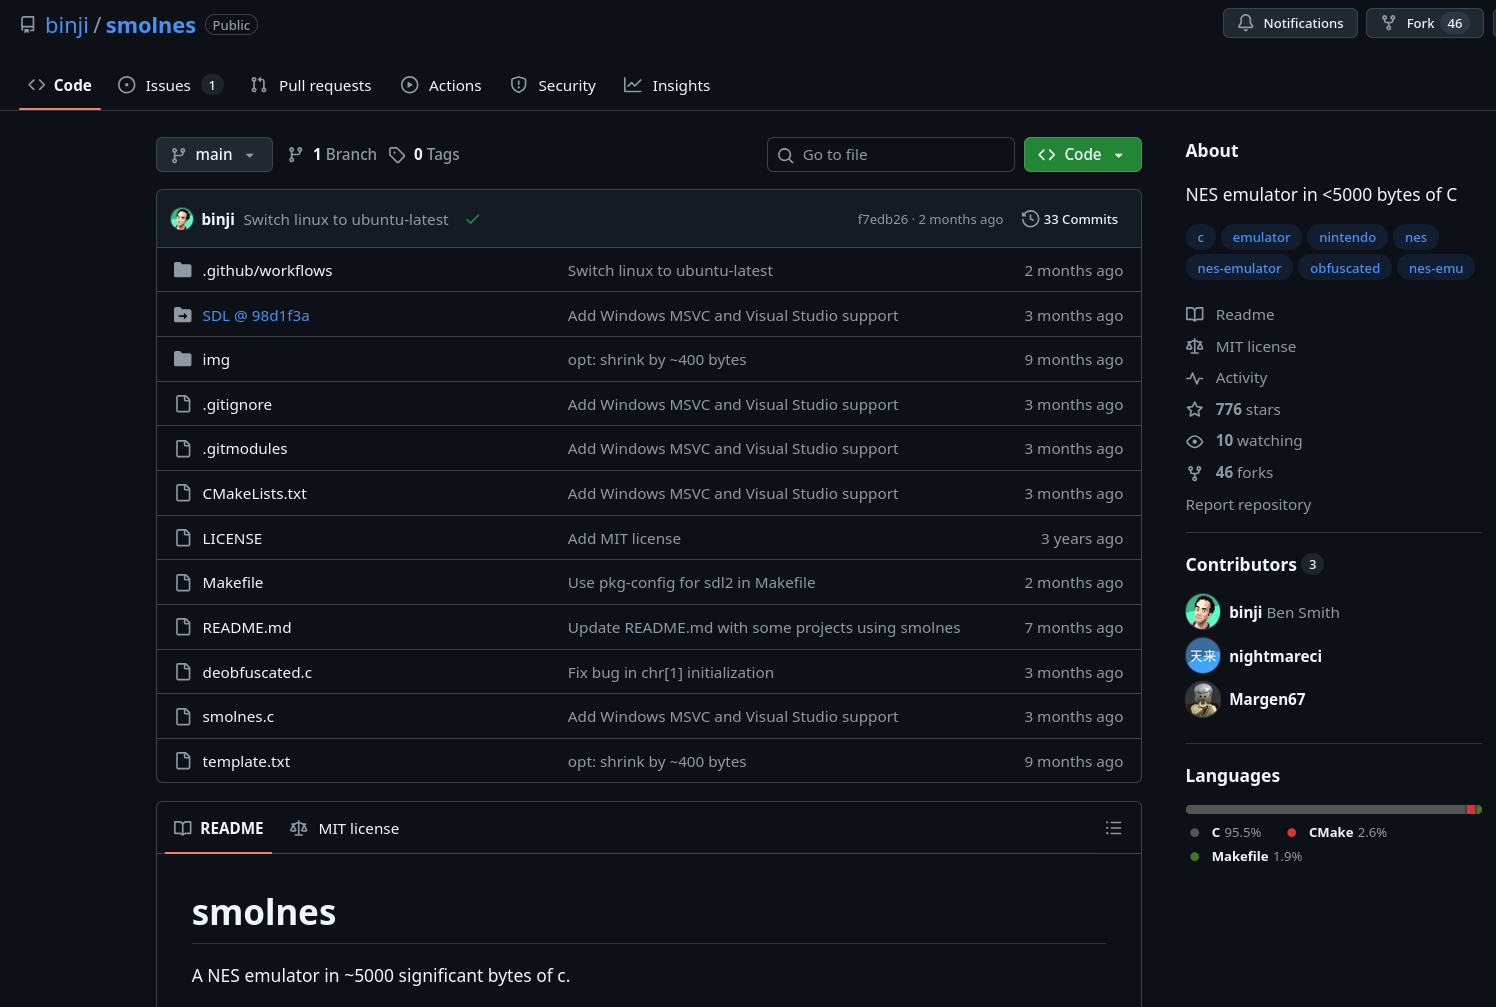
Task: Click the MIT license scale icon
Action: (x=1195, y=346)
